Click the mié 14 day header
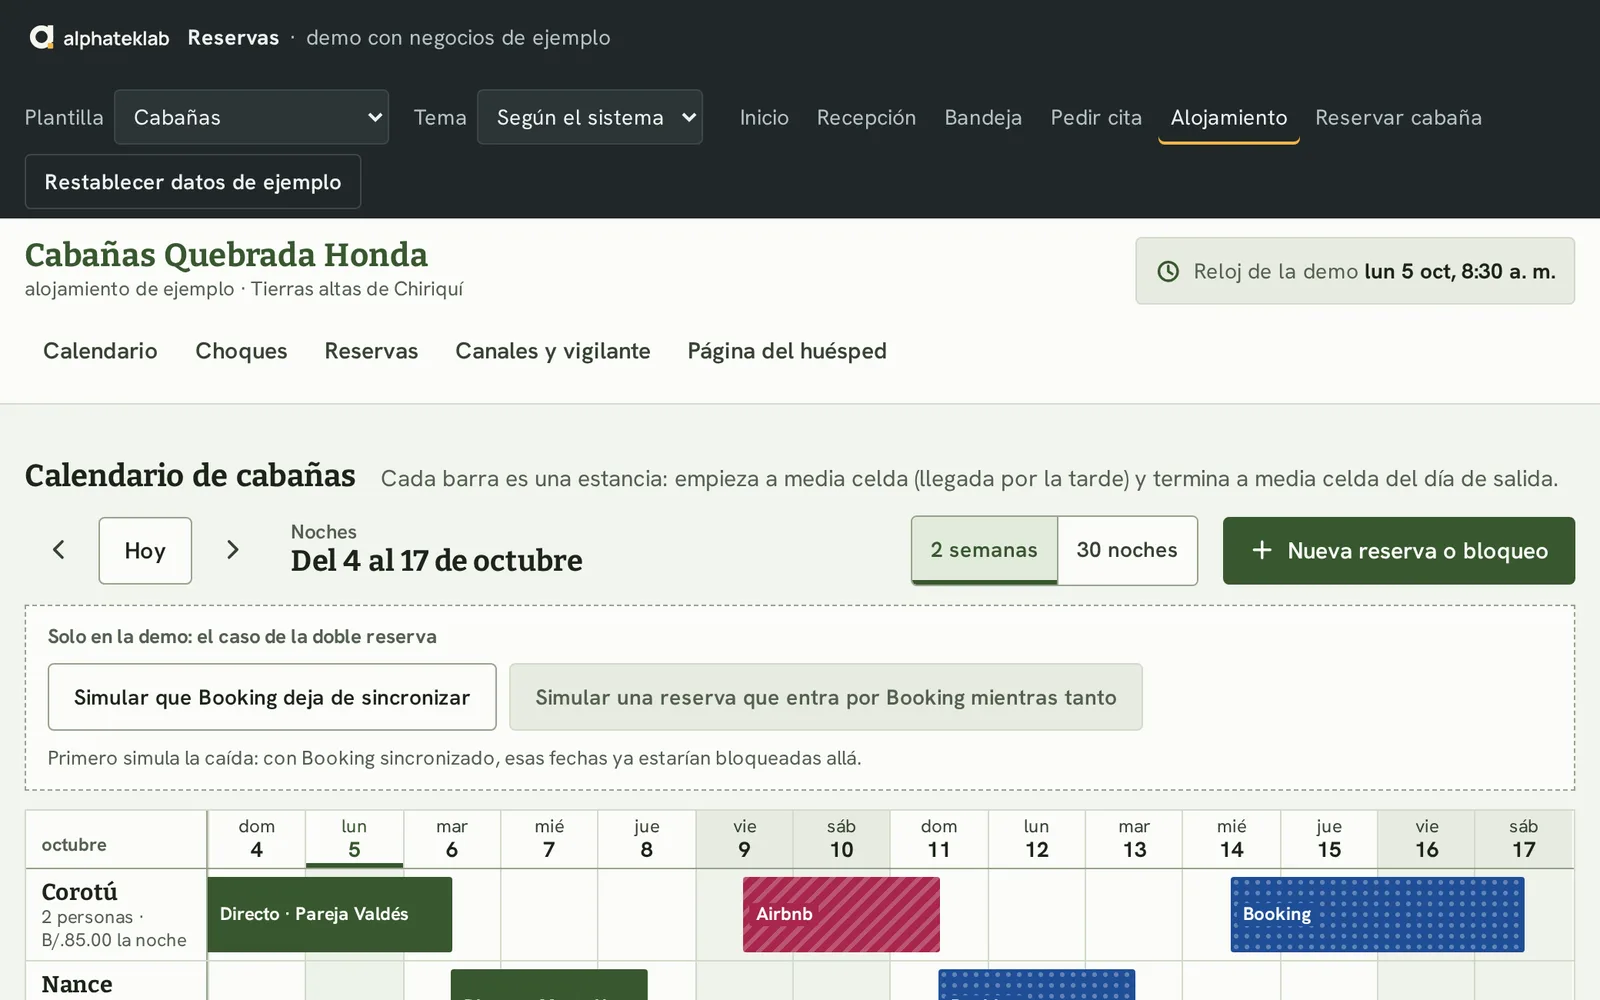 [1232, 839]
